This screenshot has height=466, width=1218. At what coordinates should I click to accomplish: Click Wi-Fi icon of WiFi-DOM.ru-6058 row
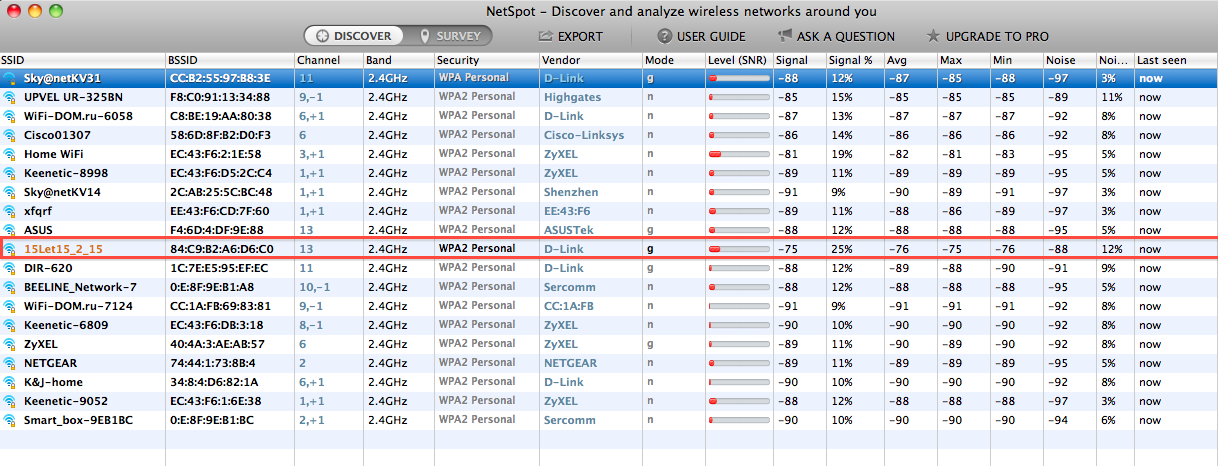pyautogui.click(x=10, y=116)
